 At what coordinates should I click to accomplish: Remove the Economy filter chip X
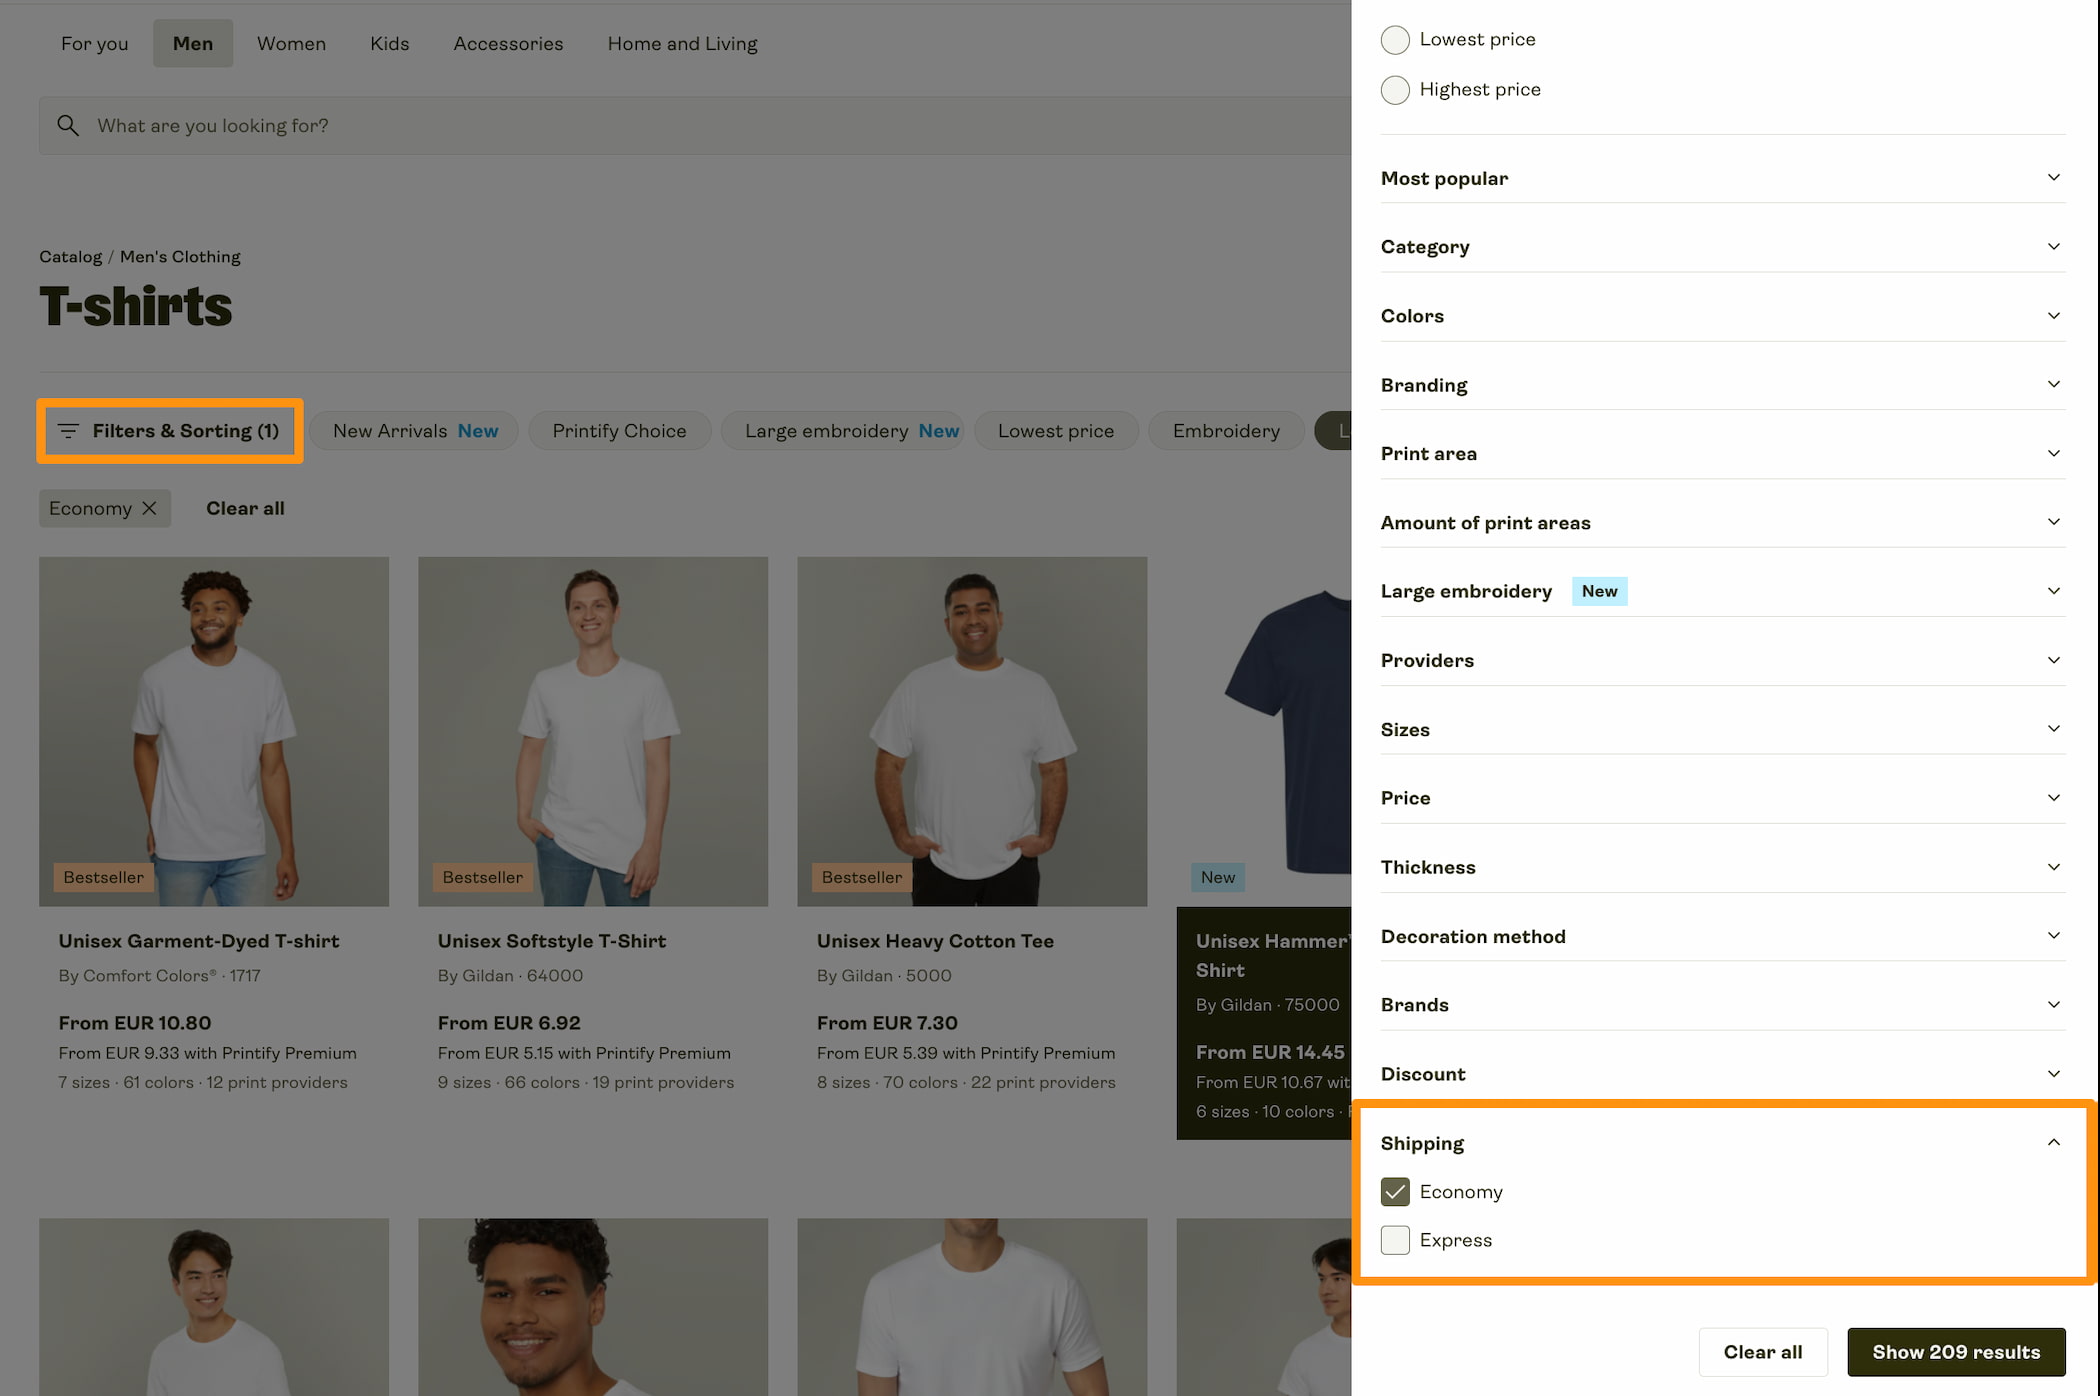click(149, 508)
